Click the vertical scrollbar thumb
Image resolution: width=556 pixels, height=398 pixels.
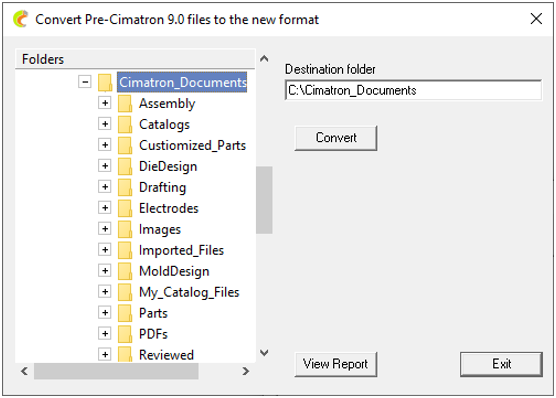pos(264,200)
